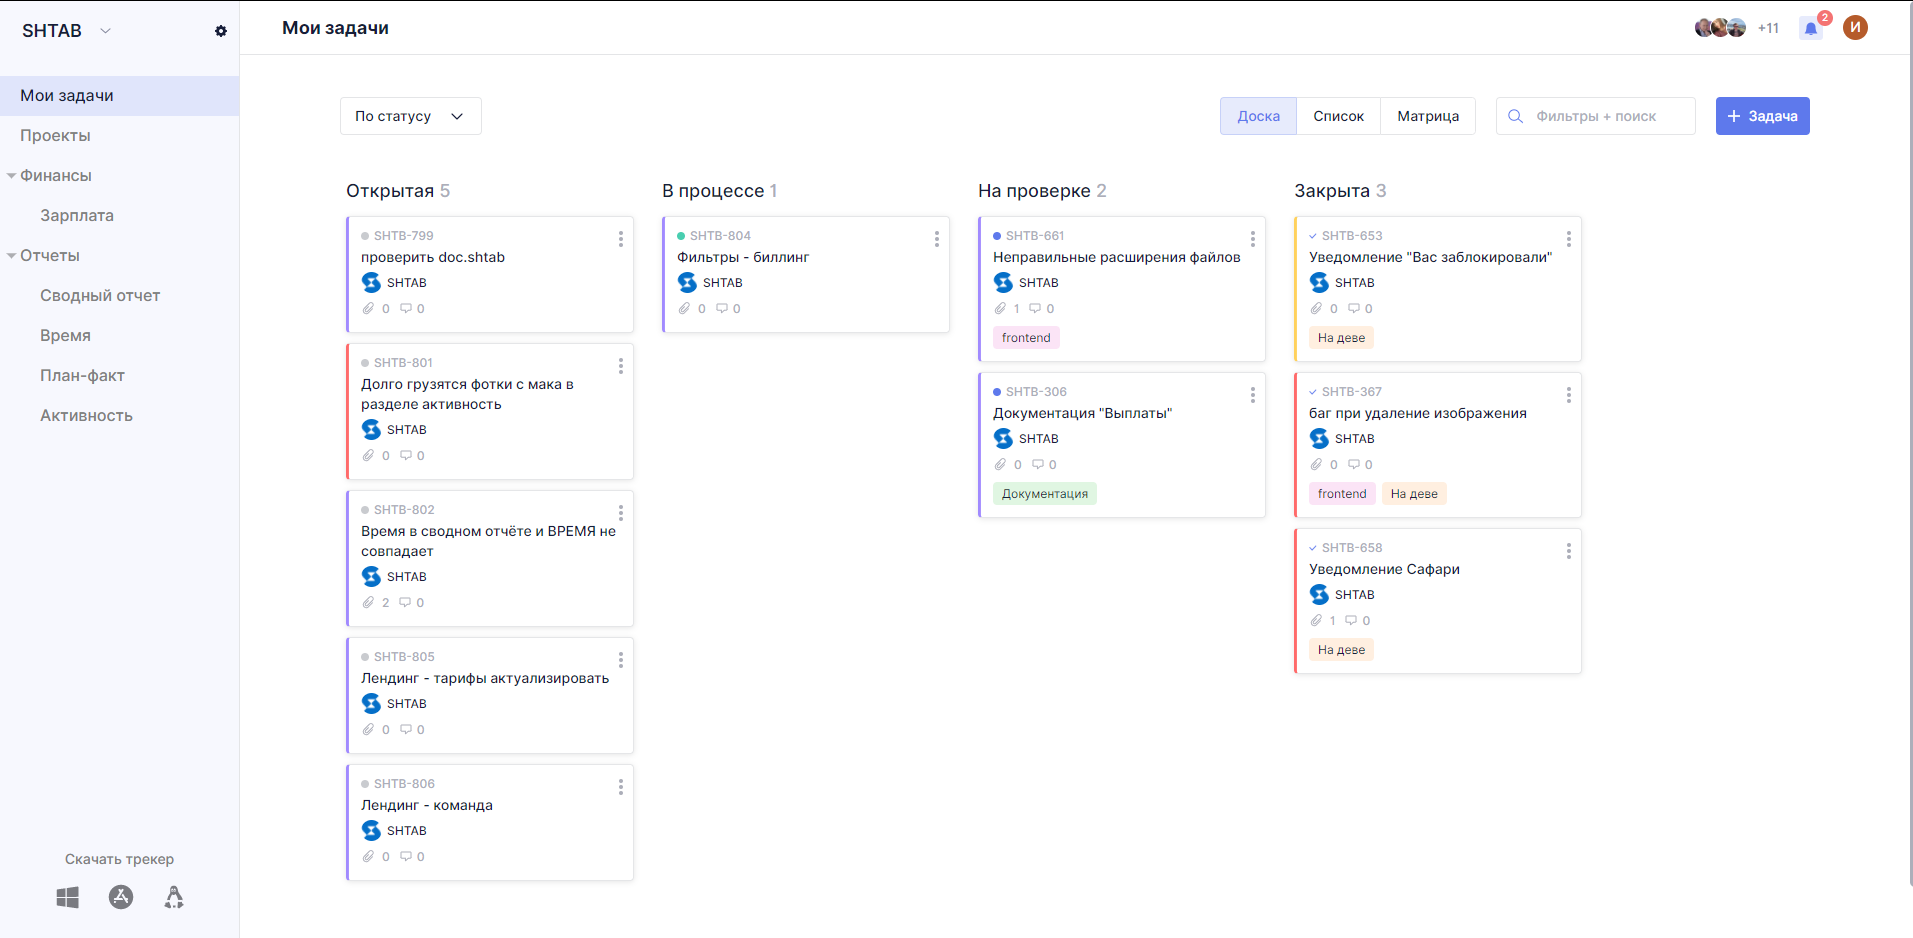1913x938 pixels.
Task: Open the three-dot menu on SHTB-802 card
Action: [x=621, y=513]
